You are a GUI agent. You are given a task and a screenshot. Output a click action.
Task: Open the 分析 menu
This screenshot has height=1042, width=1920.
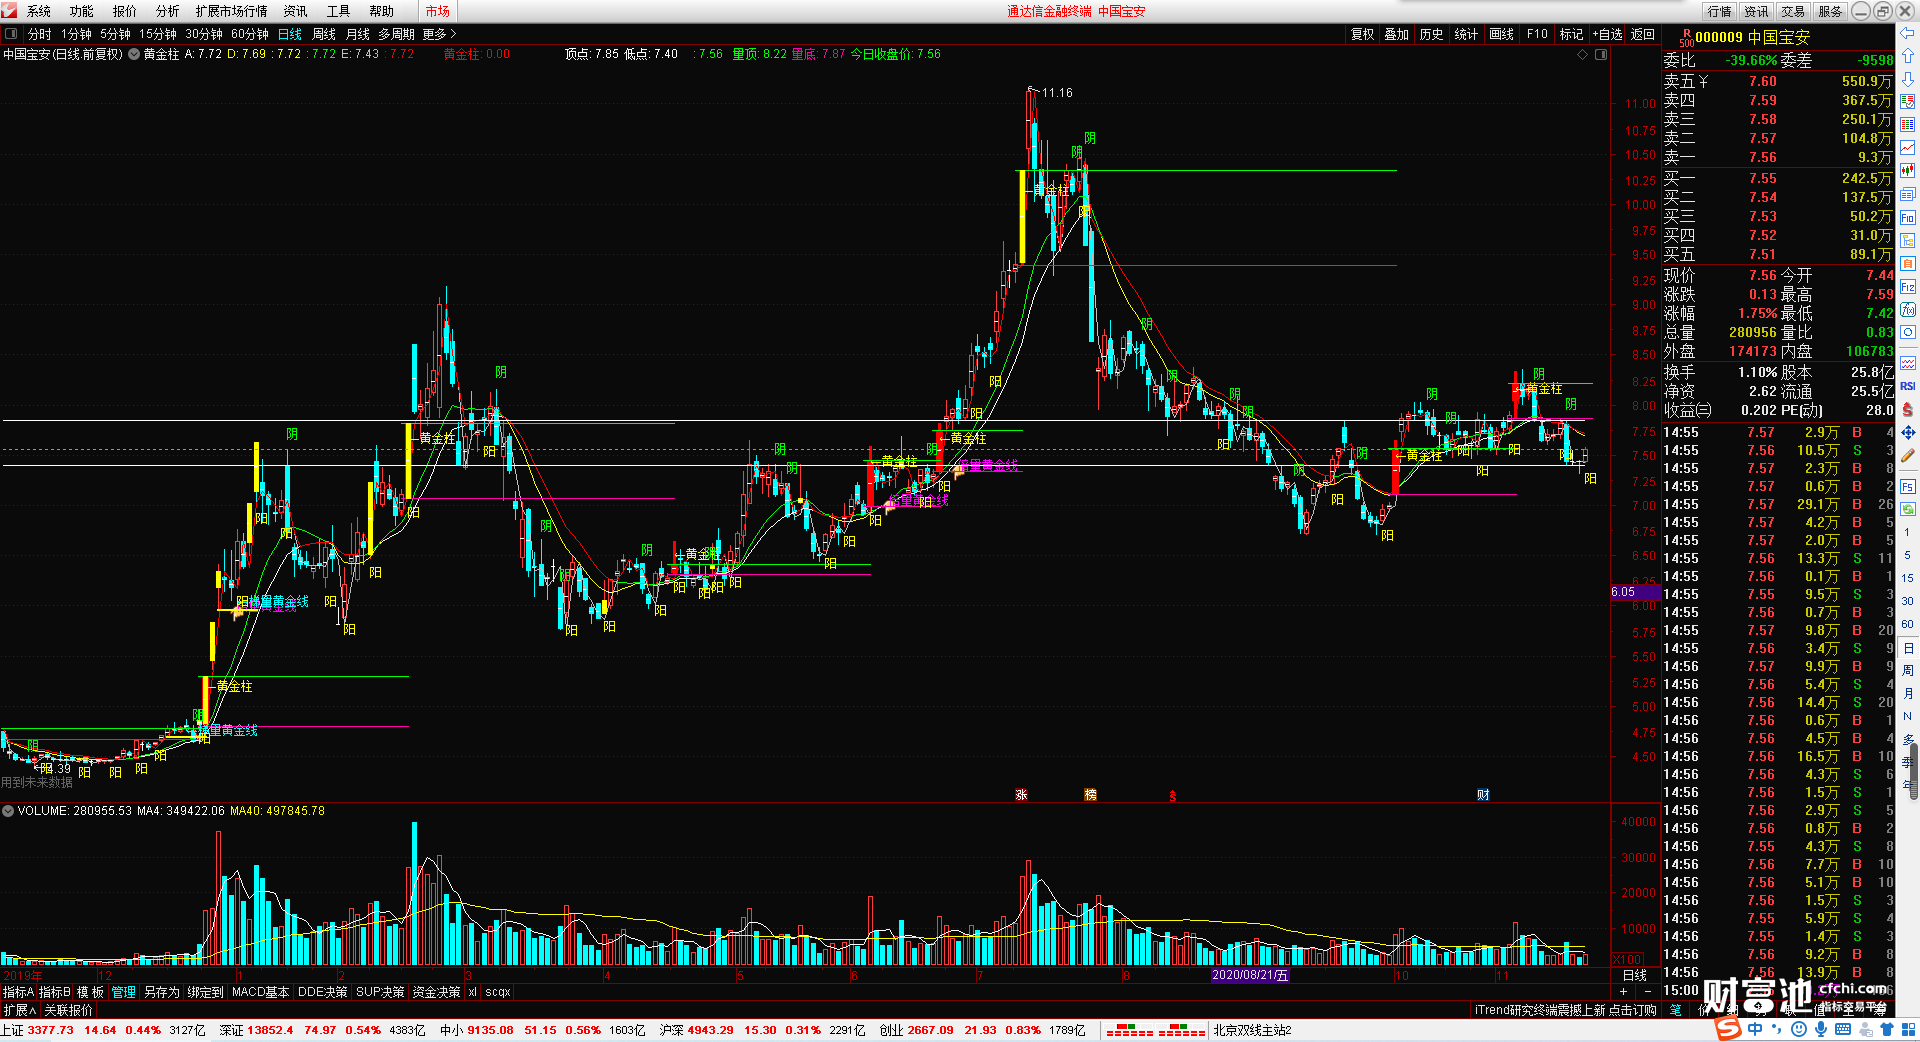[168, 11]
